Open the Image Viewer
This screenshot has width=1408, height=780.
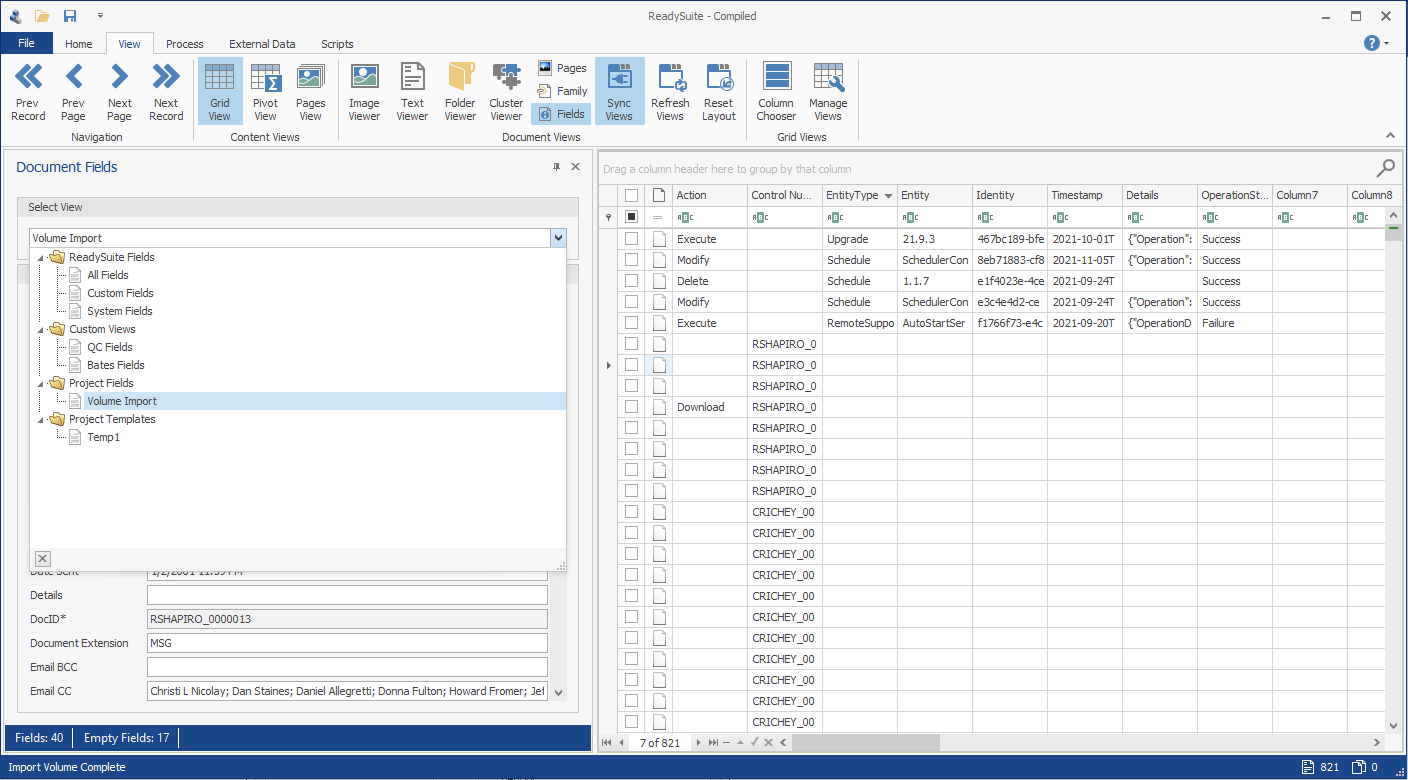(x=364, y=92)
